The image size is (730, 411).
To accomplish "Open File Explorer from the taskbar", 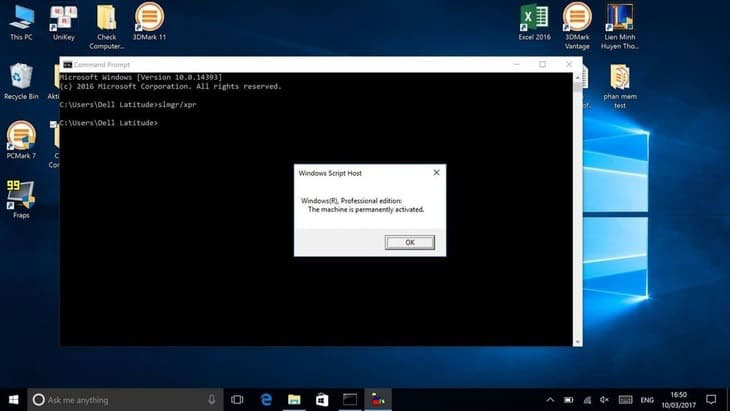I will [x=294, y=400].
